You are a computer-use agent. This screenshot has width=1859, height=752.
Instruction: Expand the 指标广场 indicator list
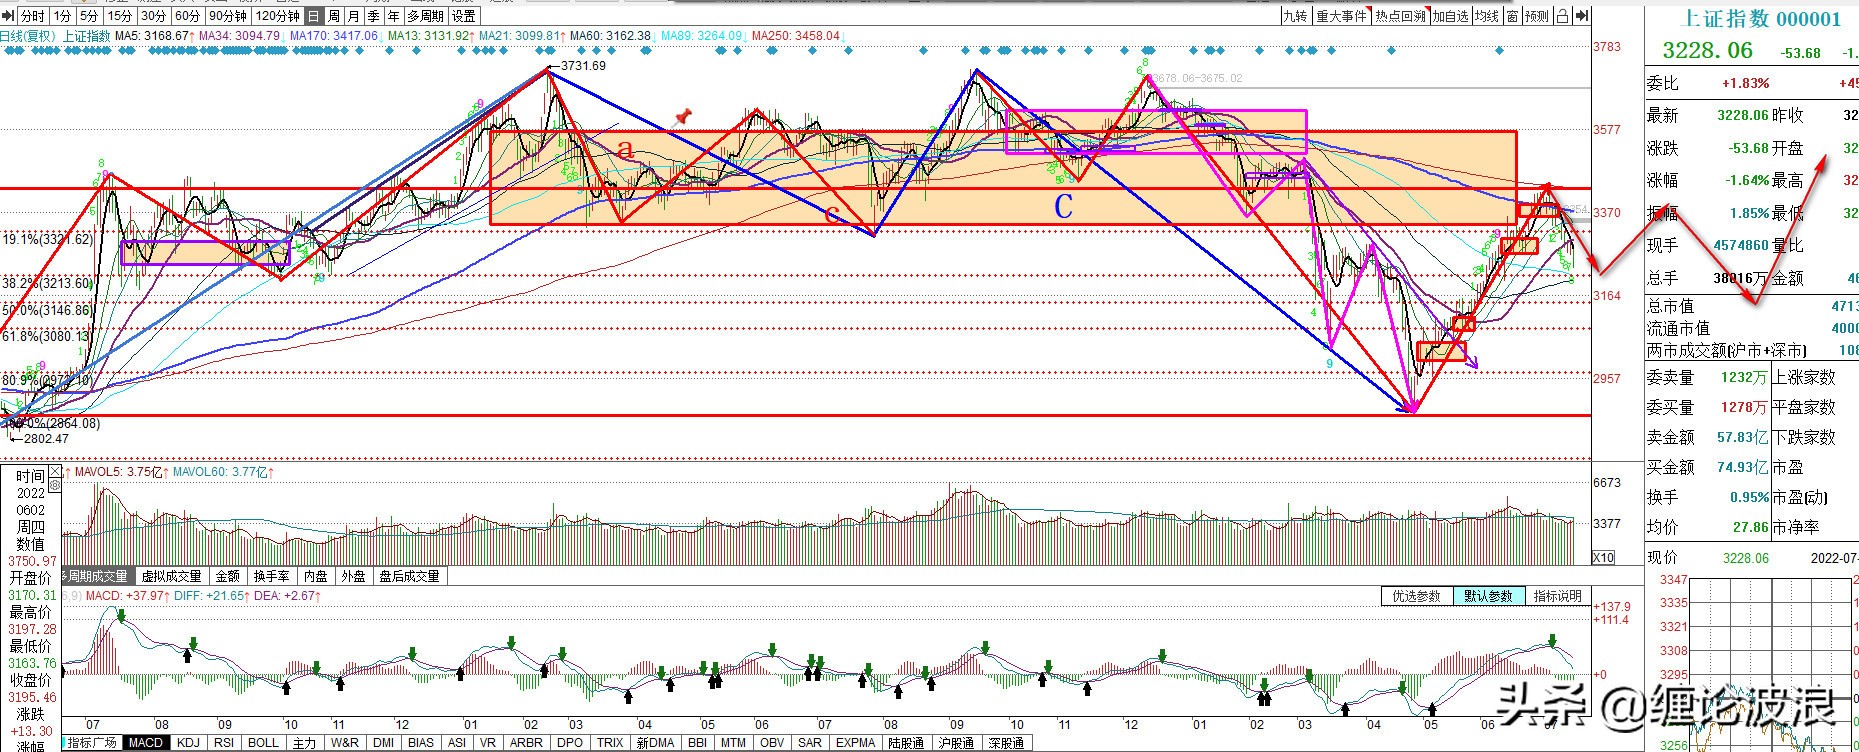click(92, 743)
